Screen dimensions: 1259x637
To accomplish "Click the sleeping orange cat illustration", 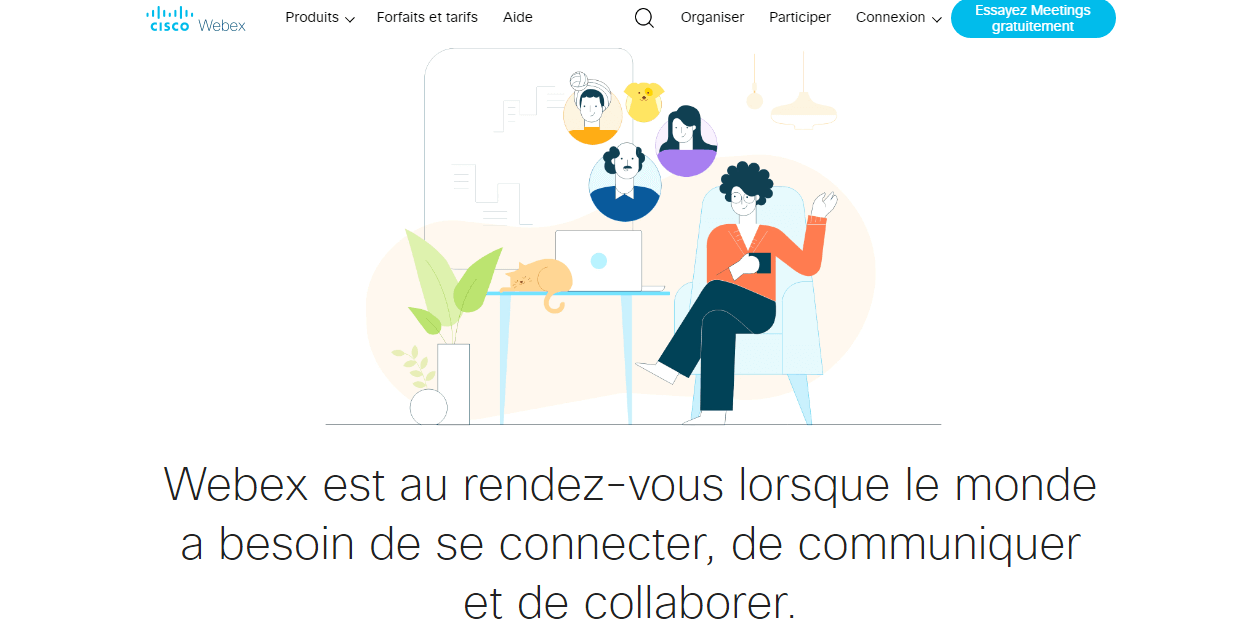I will pyautogui.click(x=539, y=281).
